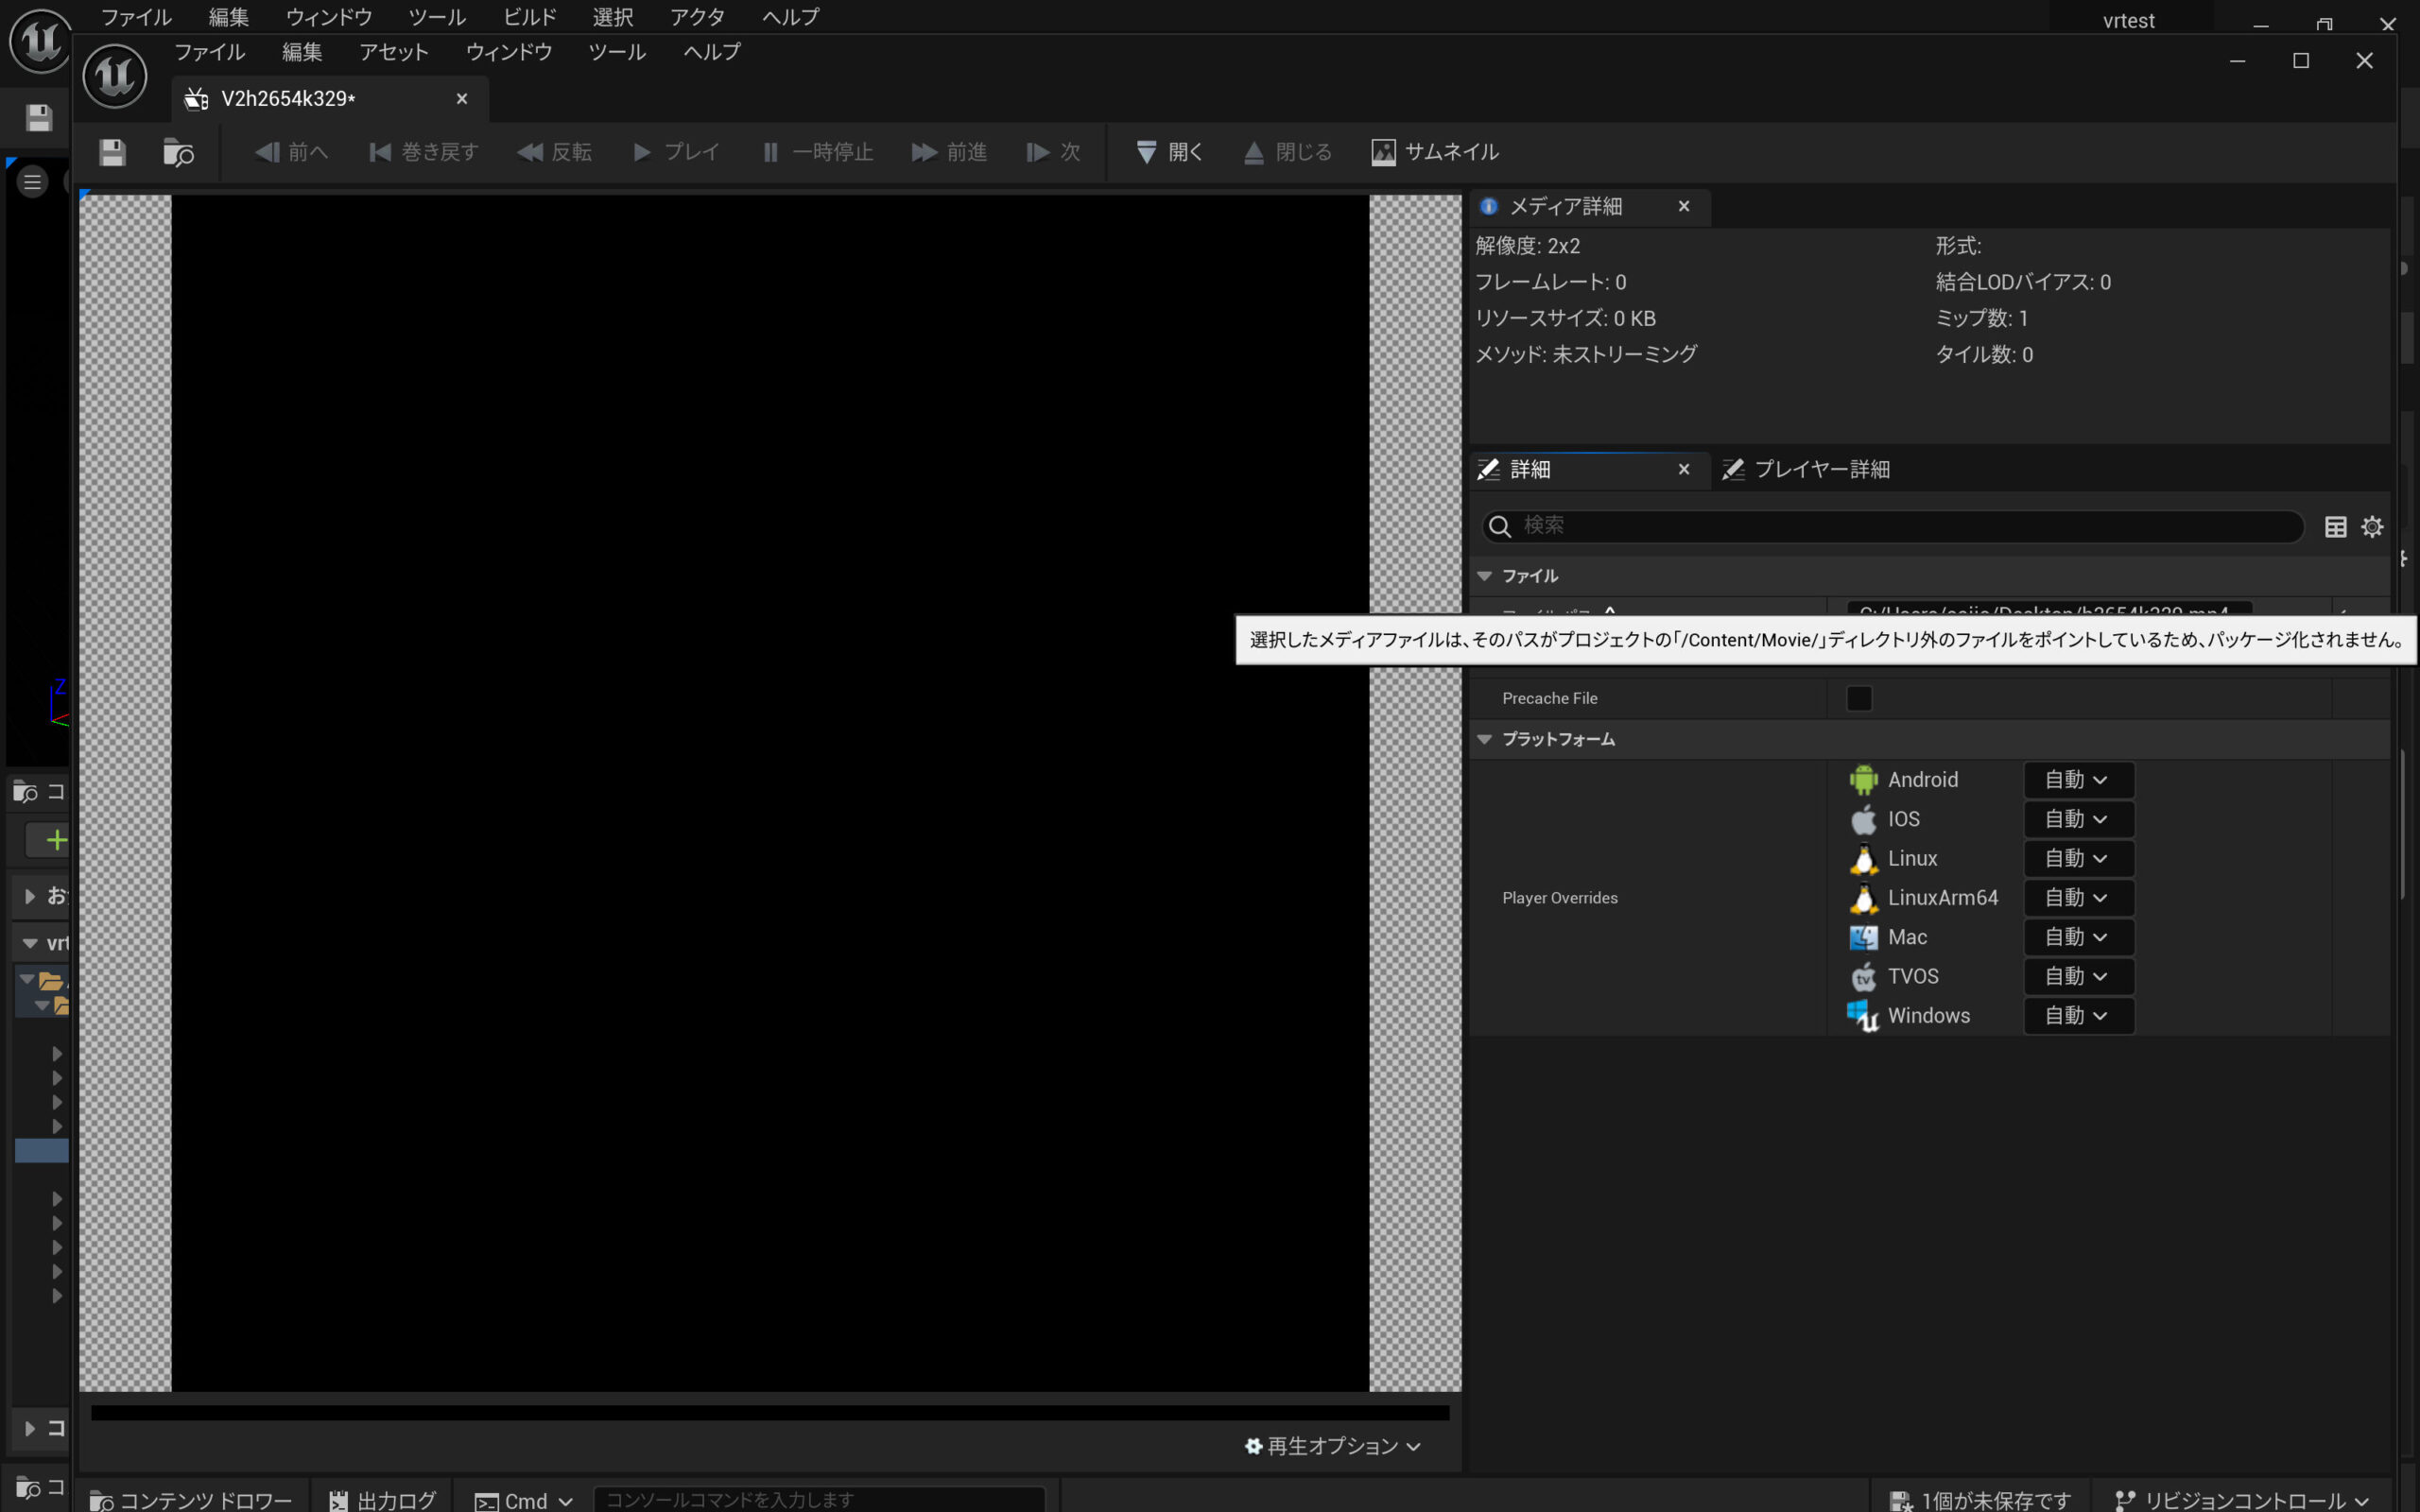Viewport: 2420px width, 1512px height.
Task: Click the property matrix table icon
Action: tap(2335, 527)
